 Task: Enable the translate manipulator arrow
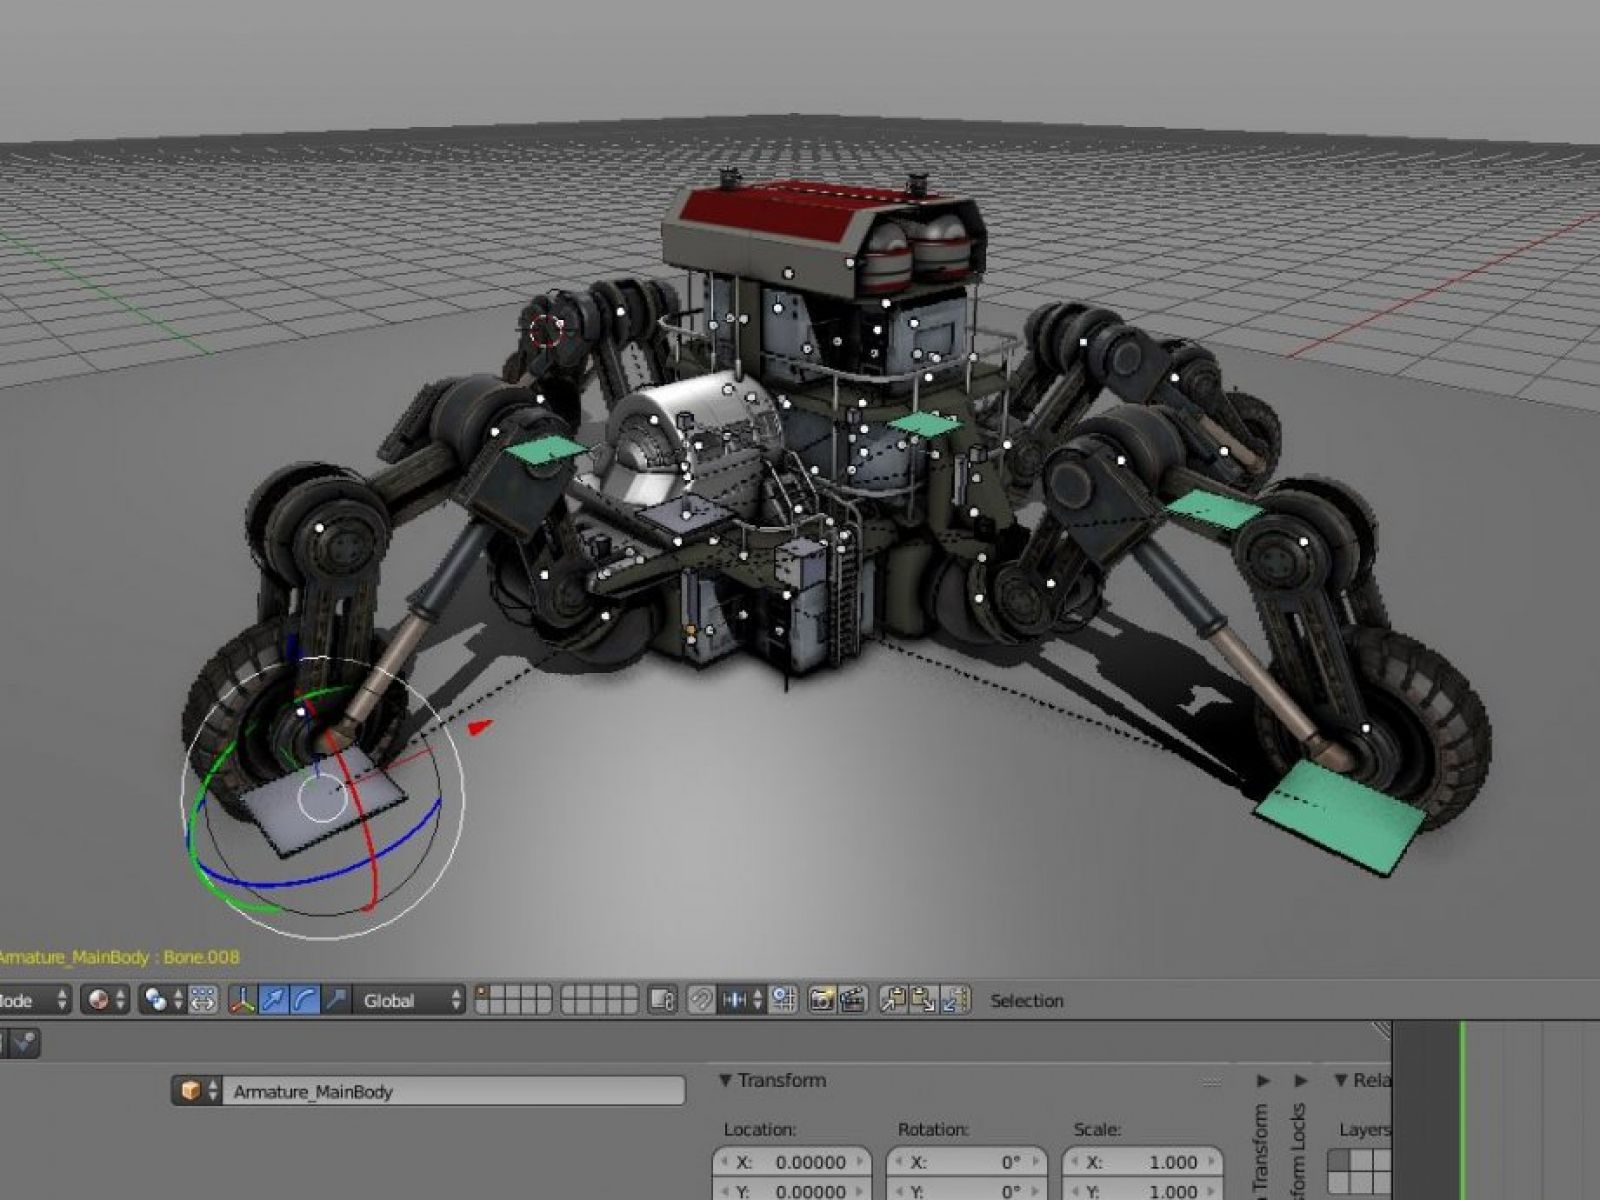(x=273, y=999)
